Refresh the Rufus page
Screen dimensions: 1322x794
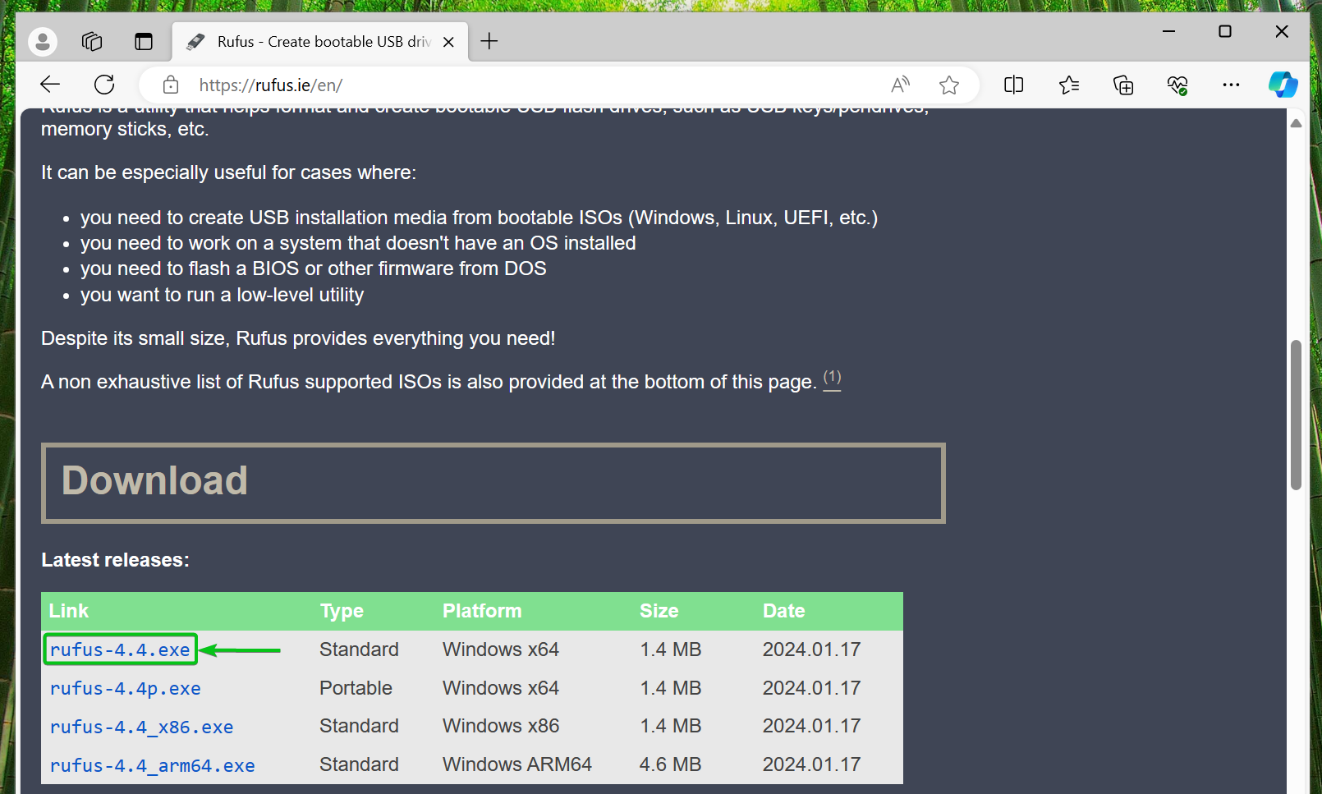click(x=104, y=85)
